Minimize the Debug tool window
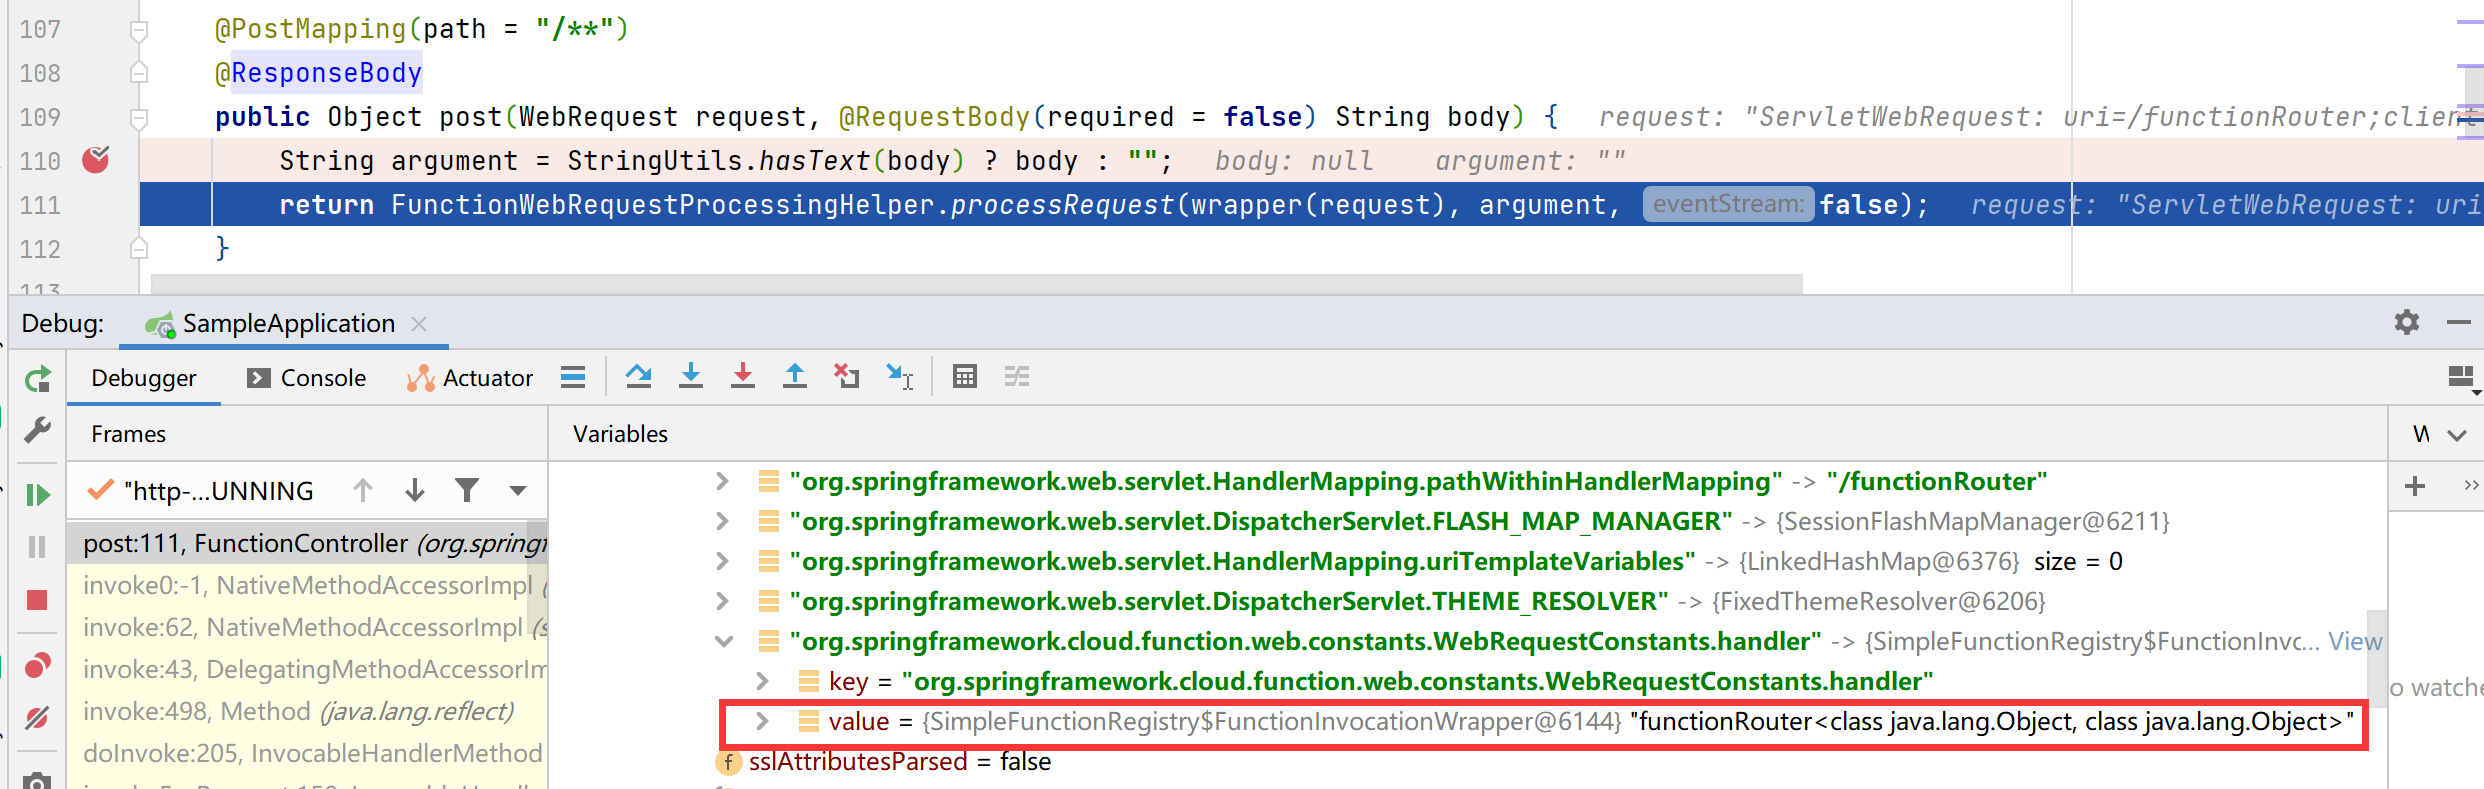 click(2458, 322)
